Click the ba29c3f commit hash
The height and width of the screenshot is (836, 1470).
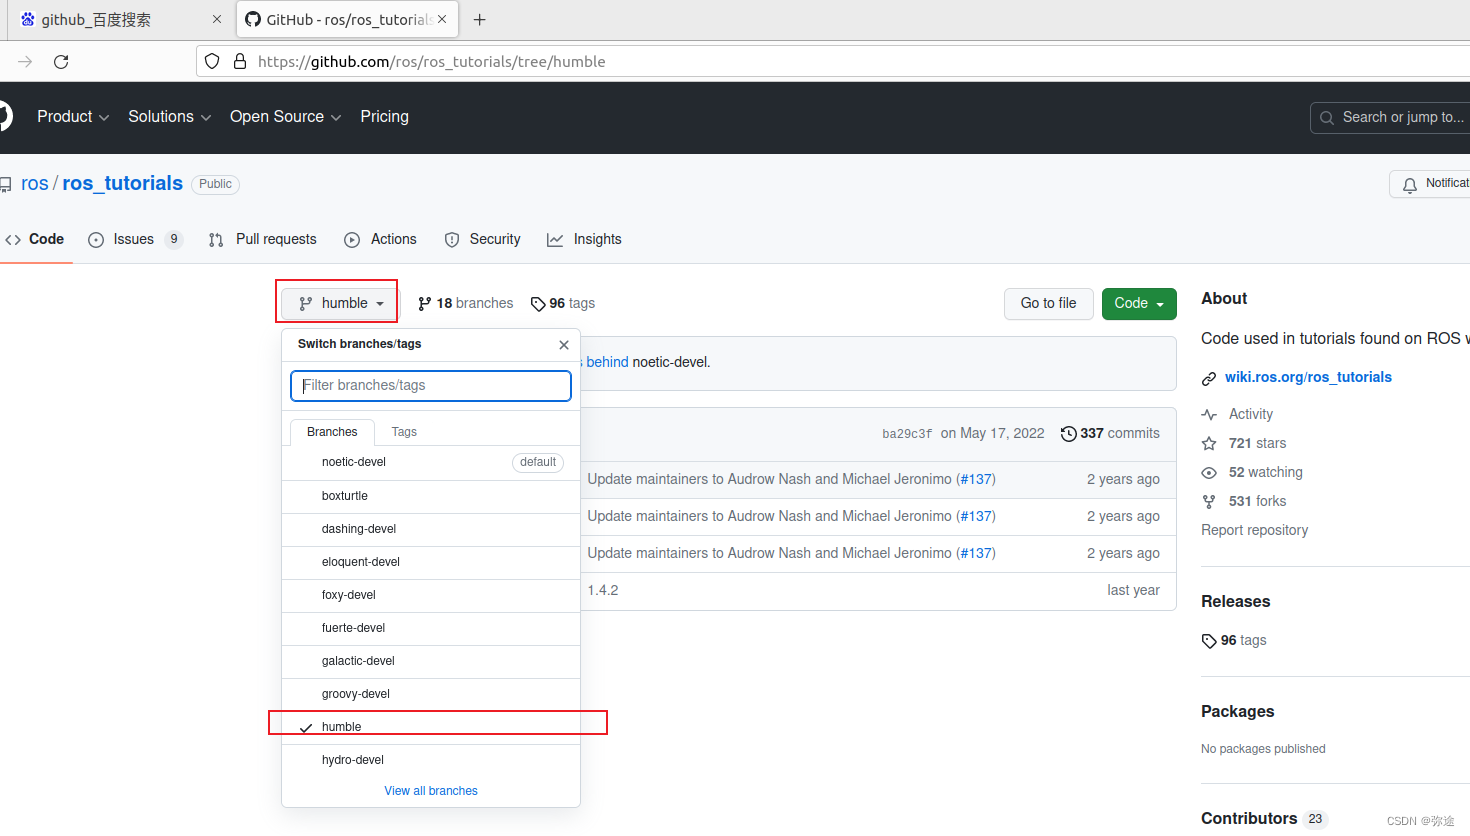tap(907, 434)
